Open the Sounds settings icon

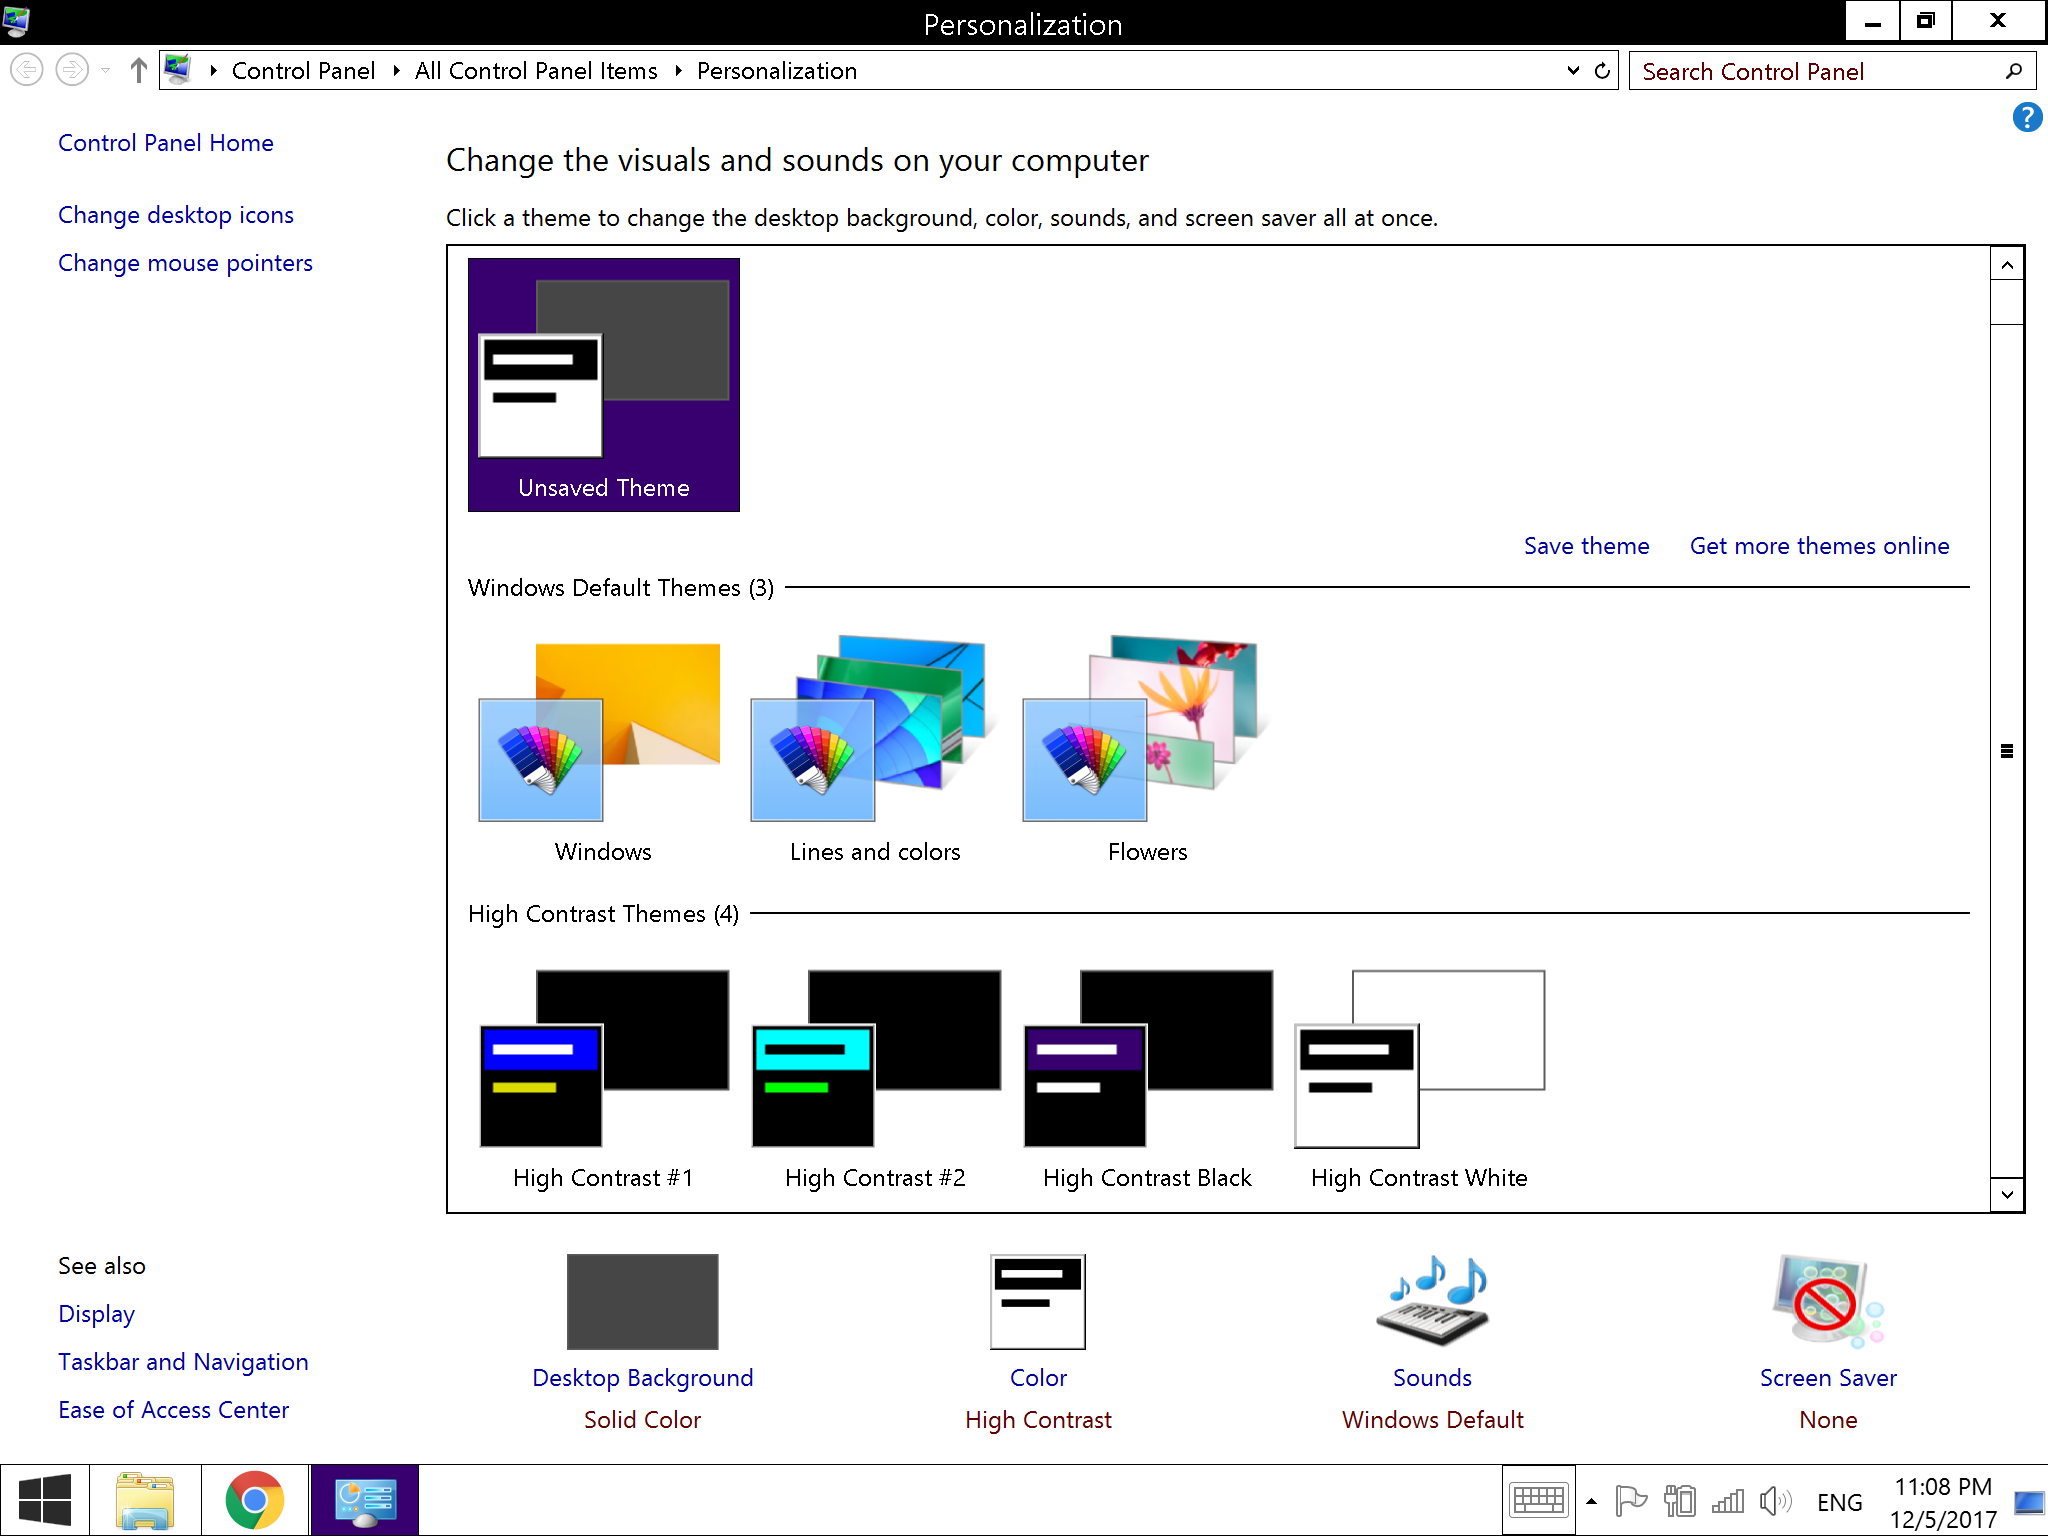point(1432,1302)
